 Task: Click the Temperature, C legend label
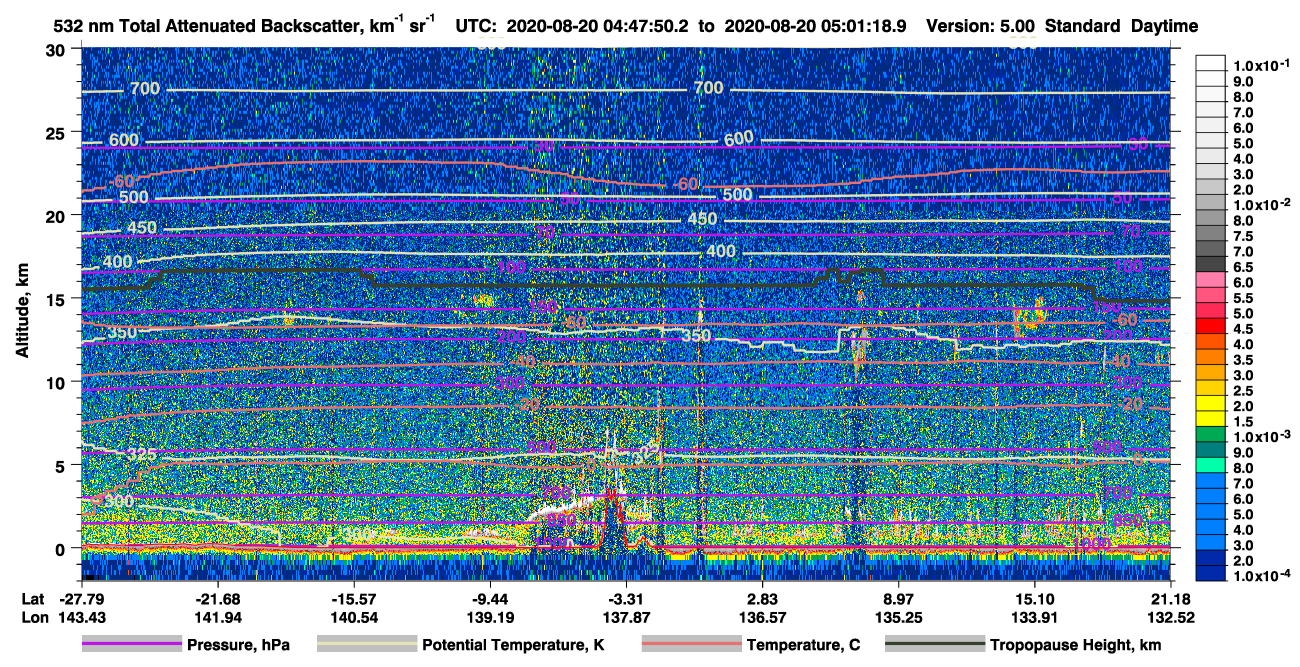(803, 645)
